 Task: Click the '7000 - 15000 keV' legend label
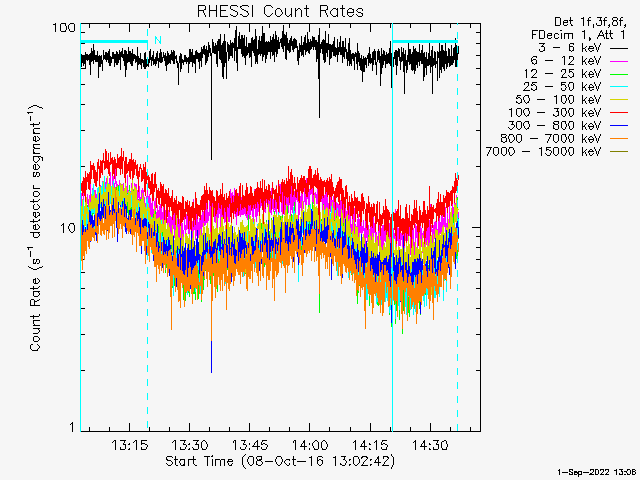(543, 151)
